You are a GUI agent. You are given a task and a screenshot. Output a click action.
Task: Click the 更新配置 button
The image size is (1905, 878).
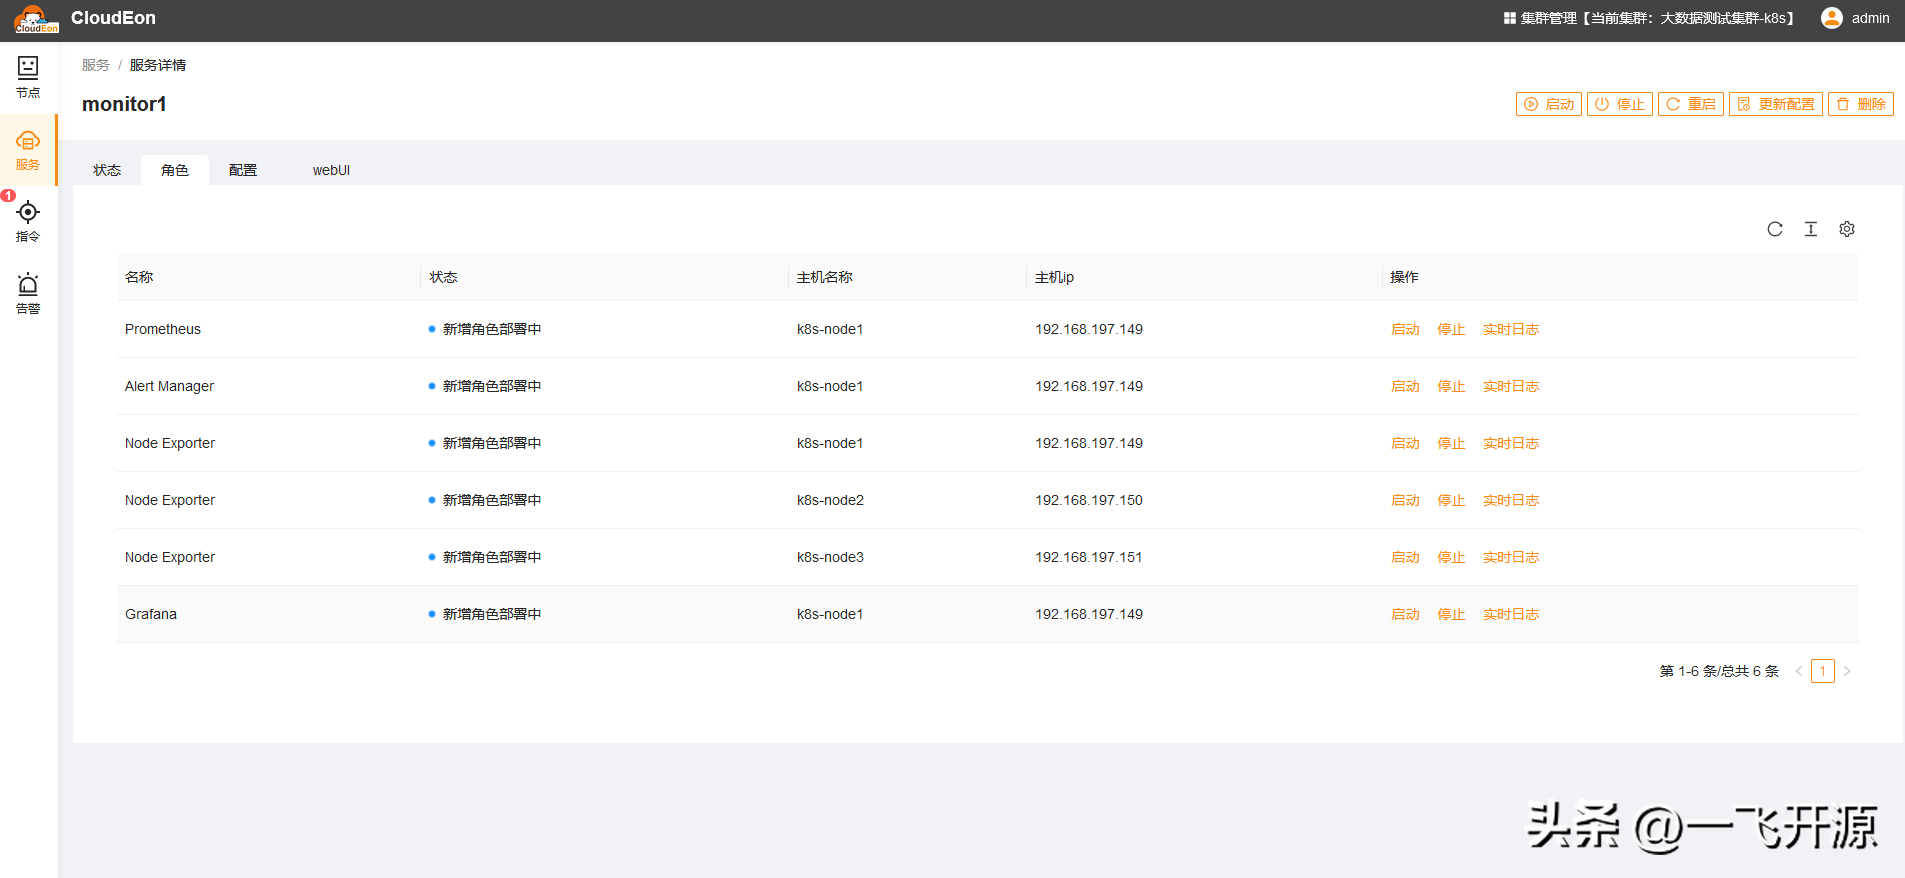pyautogui.click(x=1776, y=104)
